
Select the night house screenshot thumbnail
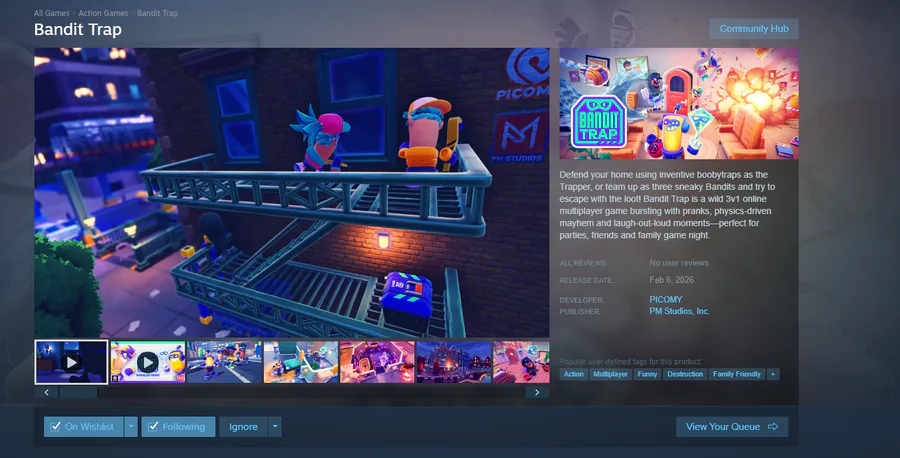[453, 362]
